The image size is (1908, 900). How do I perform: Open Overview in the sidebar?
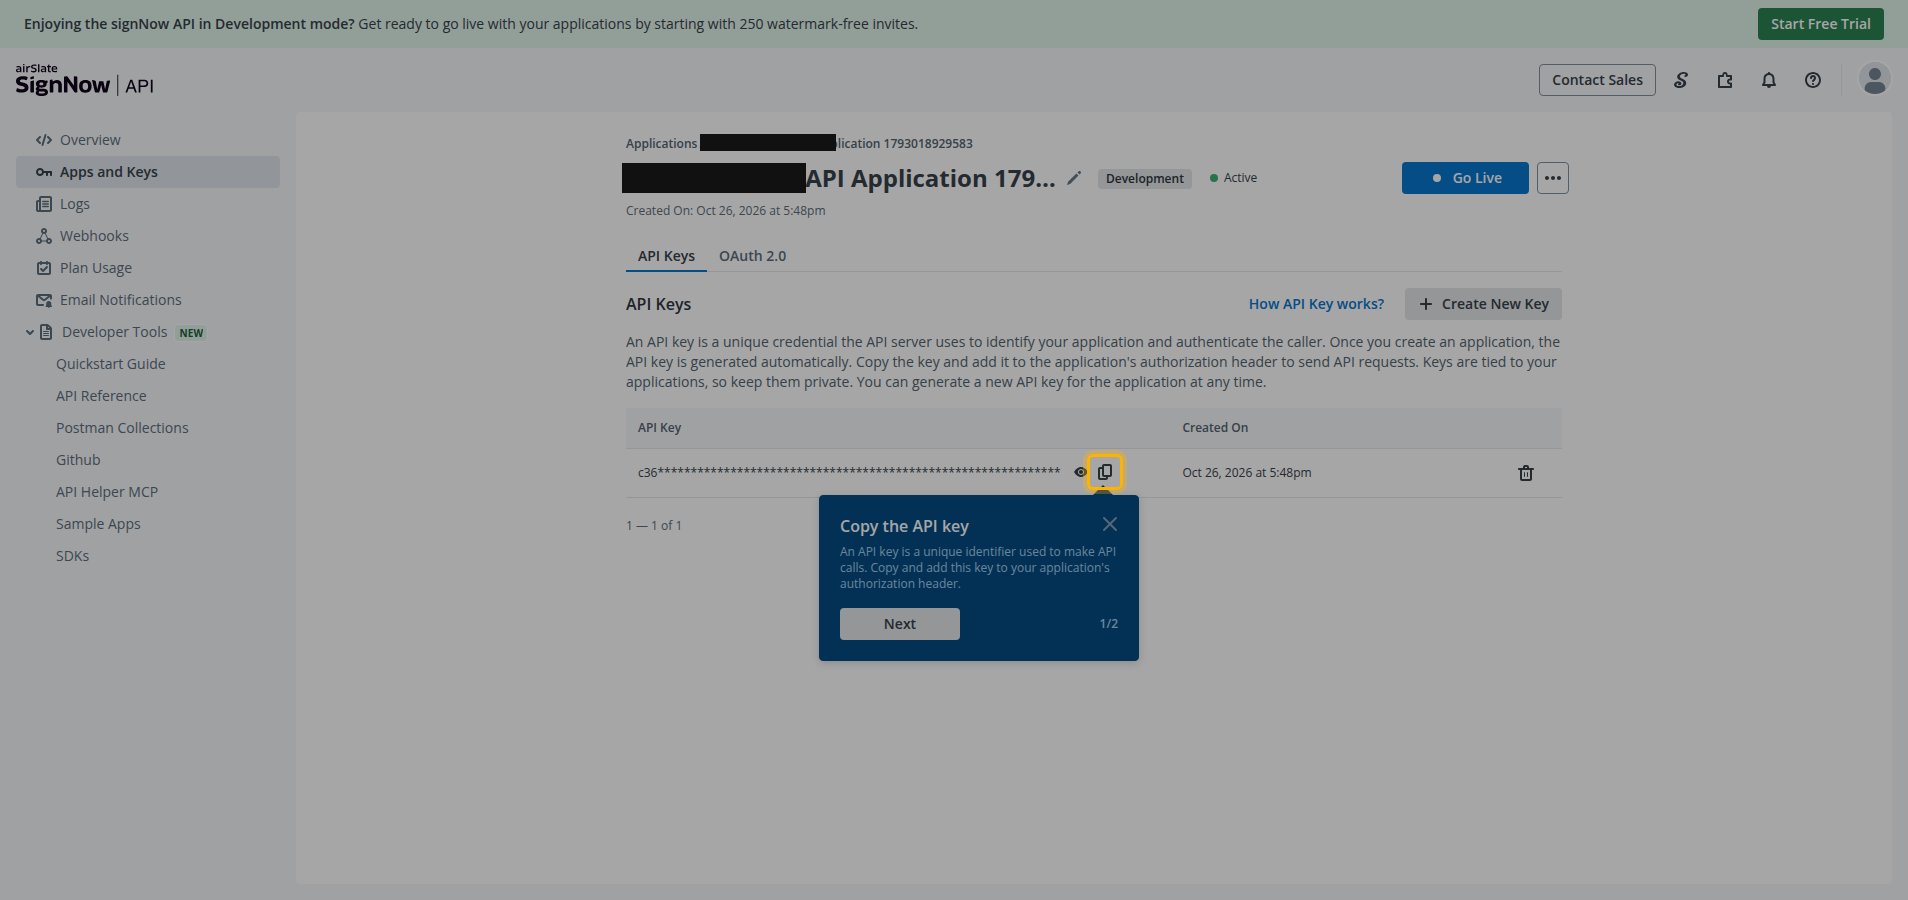tap(148, 140)
